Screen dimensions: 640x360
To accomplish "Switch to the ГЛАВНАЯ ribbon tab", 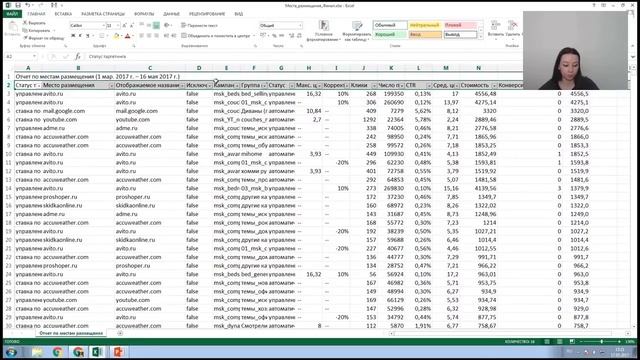I will pos(36,14).
